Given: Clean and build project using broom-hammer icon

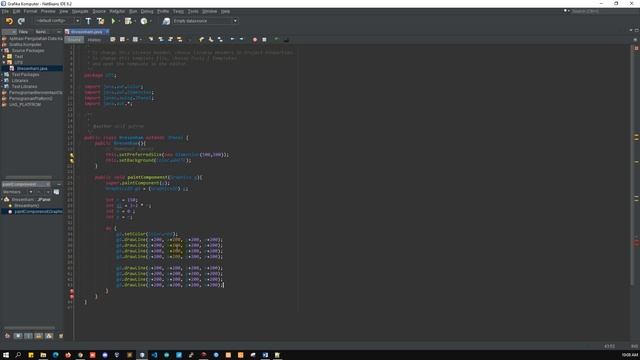Looking at the screenshot, I should tap(100, 21).
